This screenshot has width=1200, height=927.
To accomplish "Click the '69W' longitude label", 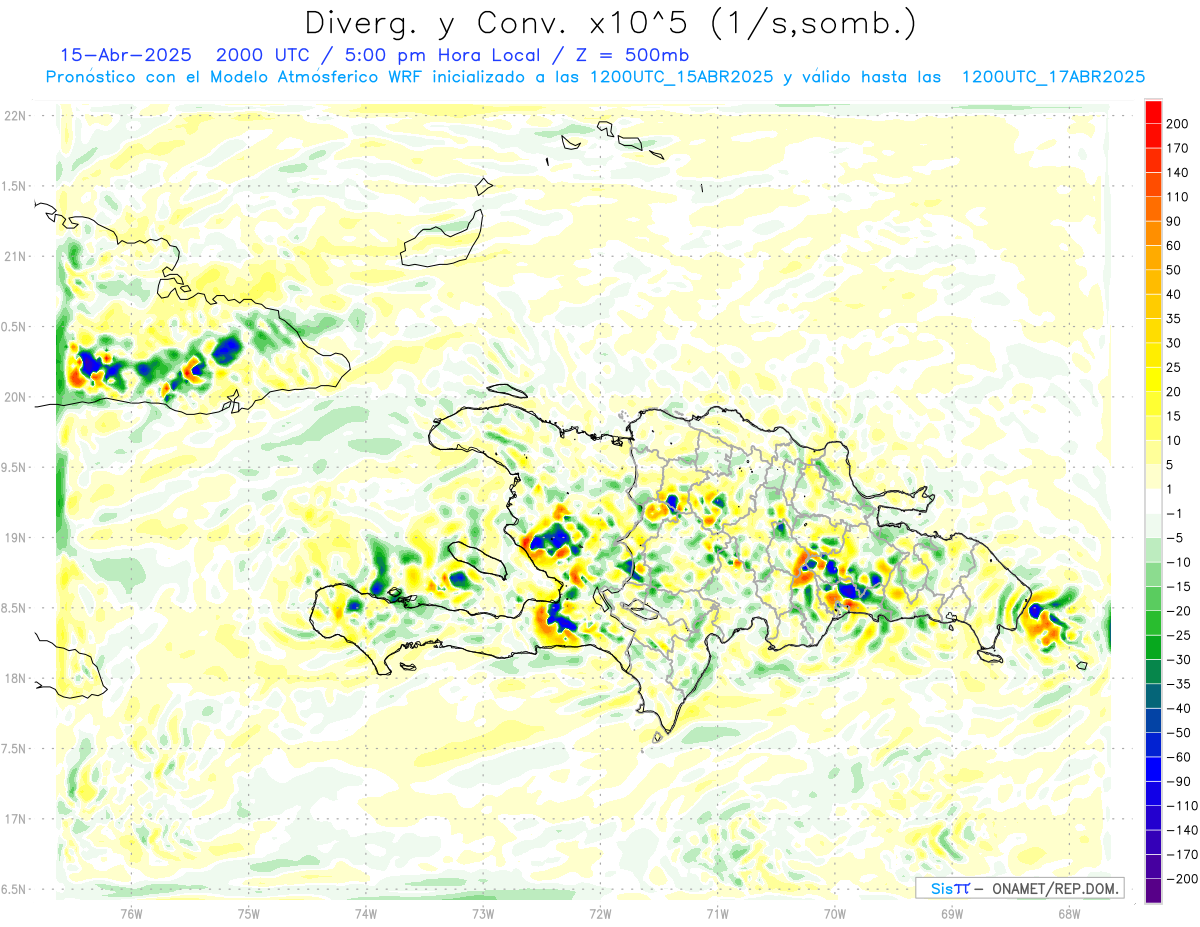I will (952, 913).
